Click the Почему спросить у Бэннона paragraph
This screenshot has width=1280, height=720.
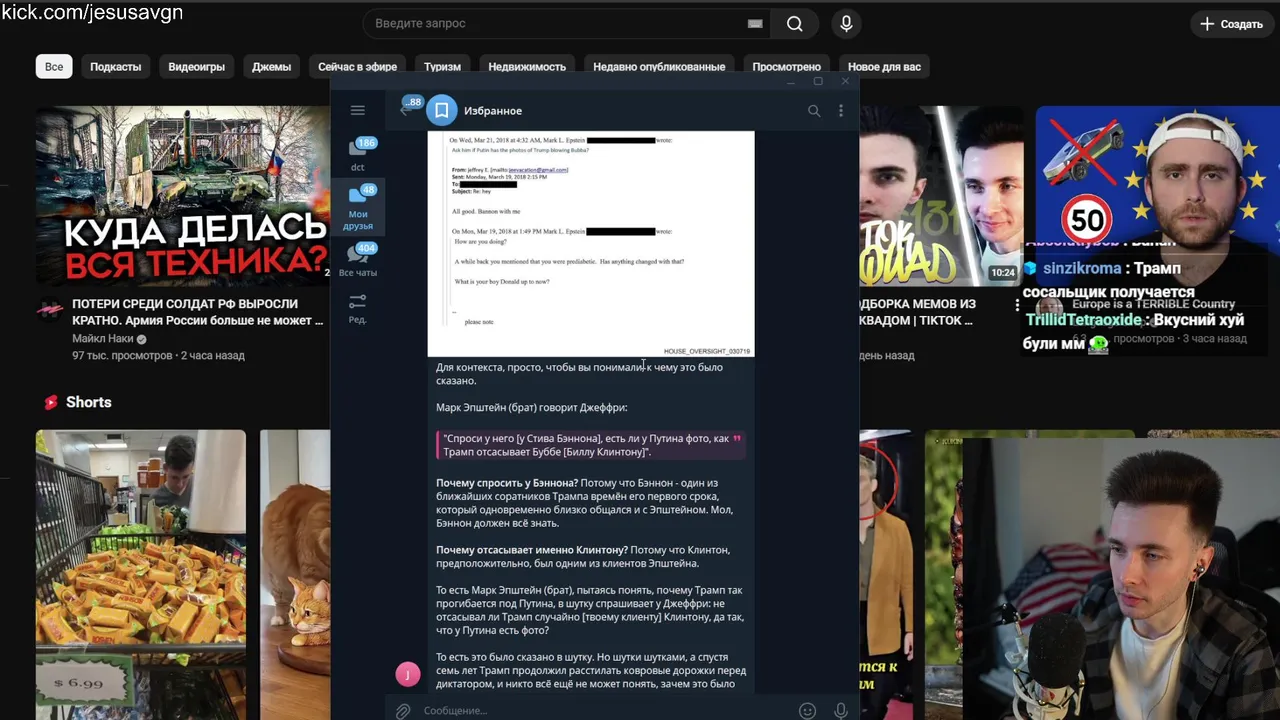(585, 503)
